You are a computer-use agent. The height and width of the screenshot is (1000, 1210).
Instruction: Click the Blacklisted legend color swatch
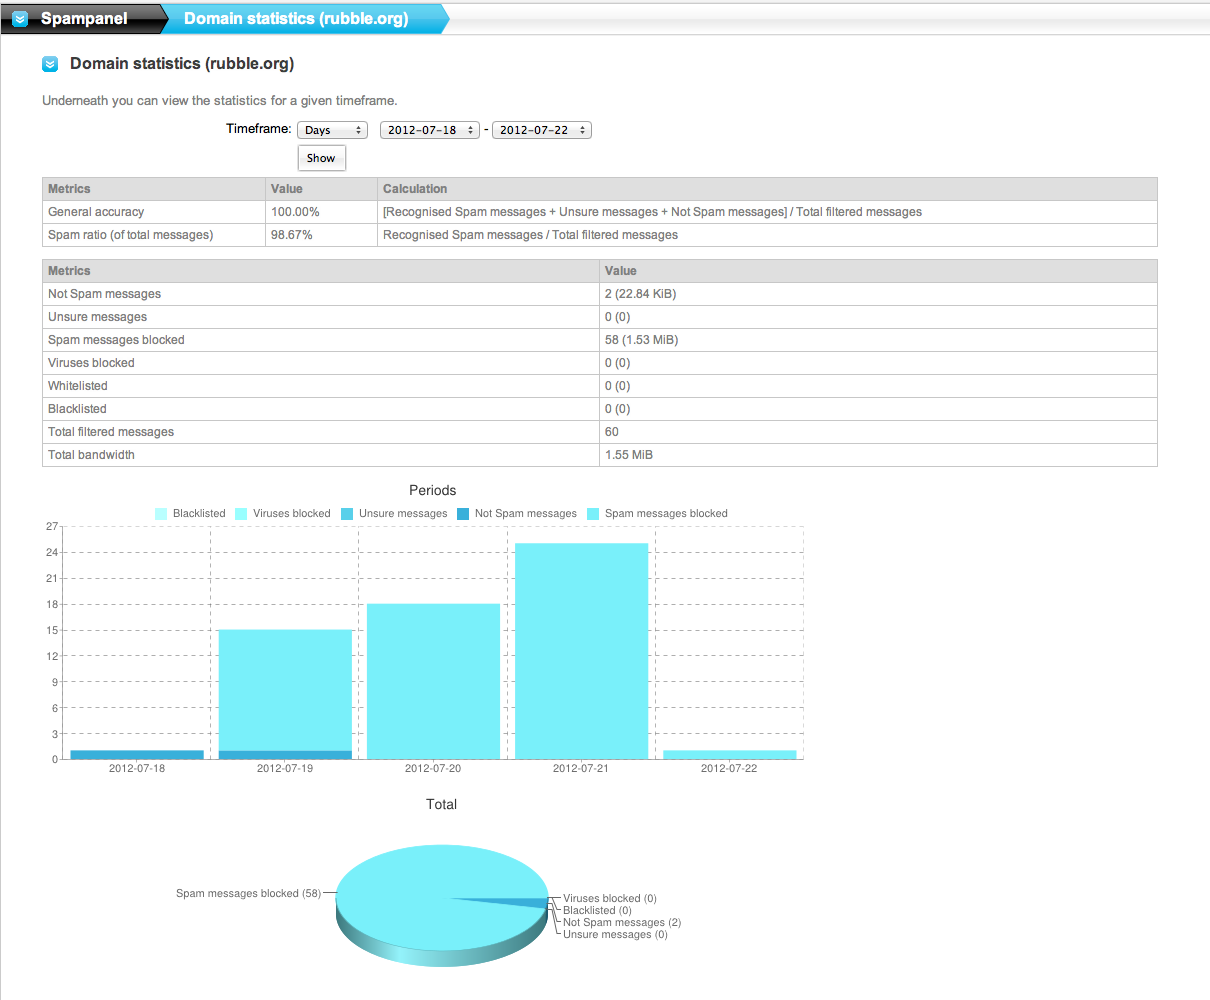161,514
